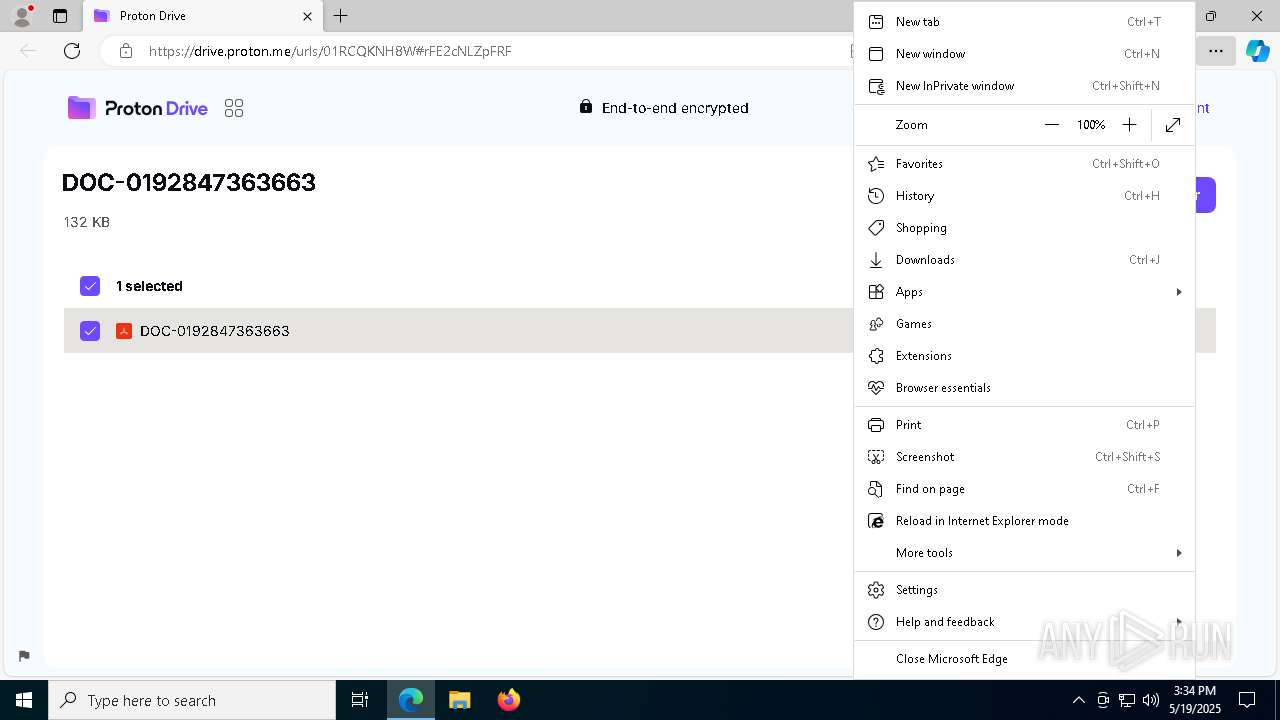Decrease zoom with minus button
Viewport: 1280px width, 720px height.
tap(1051, 125)
